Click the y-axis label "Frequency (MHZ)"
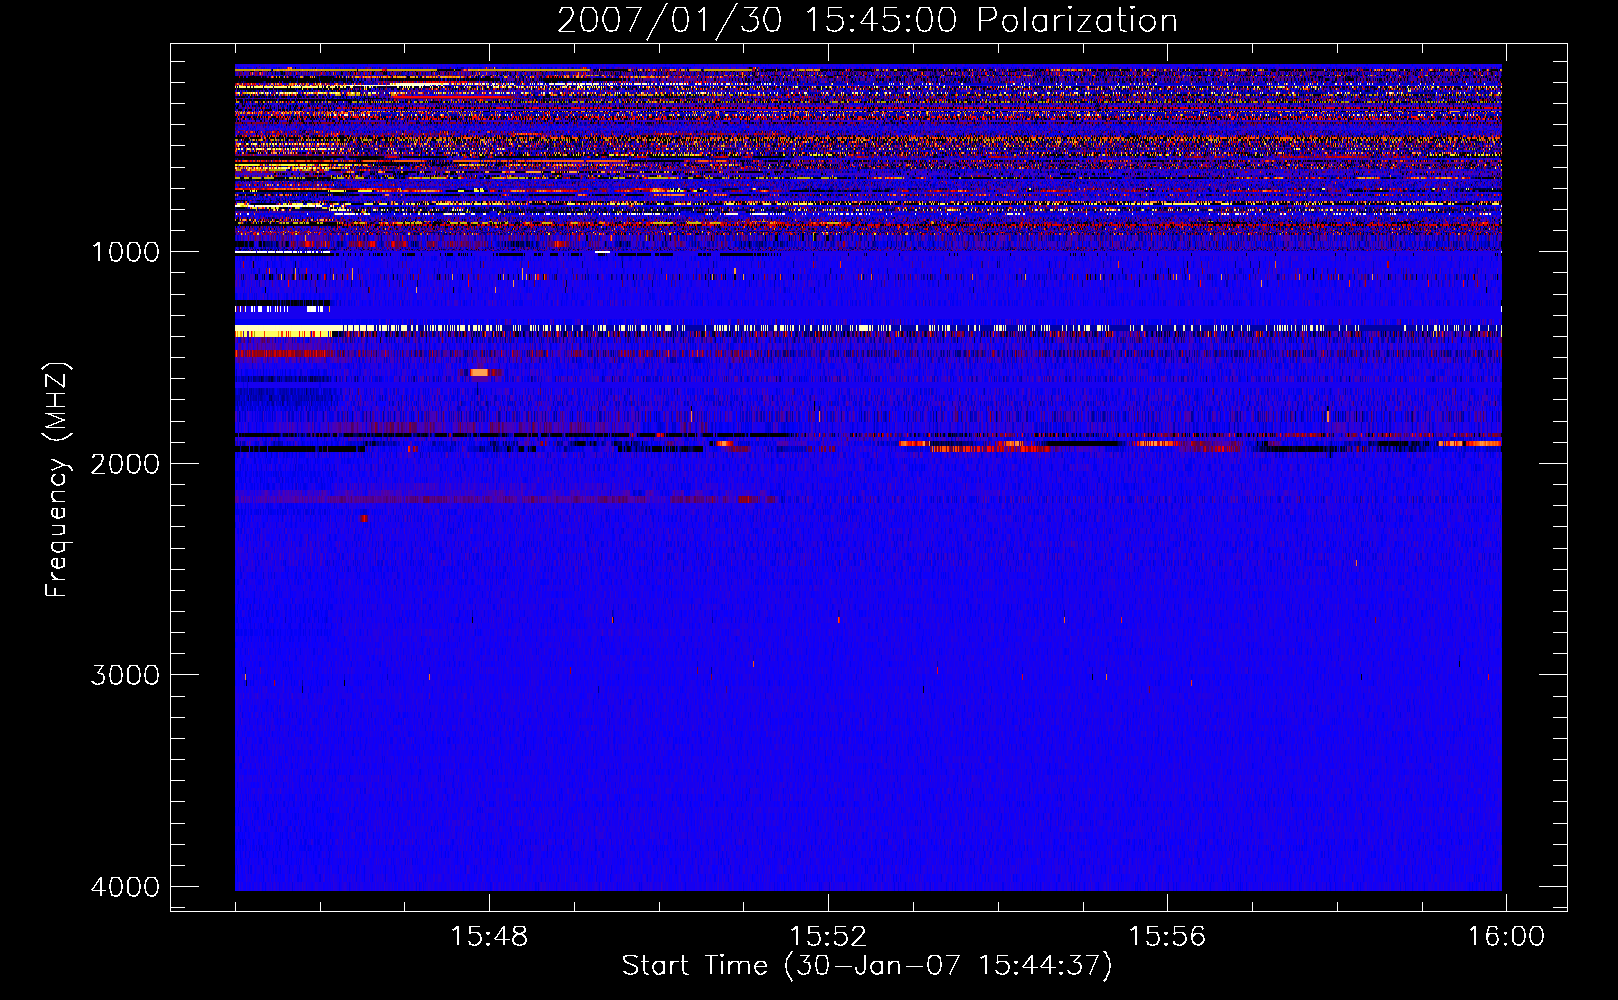Viewport: 1618px width, 1000px height. 57,480
